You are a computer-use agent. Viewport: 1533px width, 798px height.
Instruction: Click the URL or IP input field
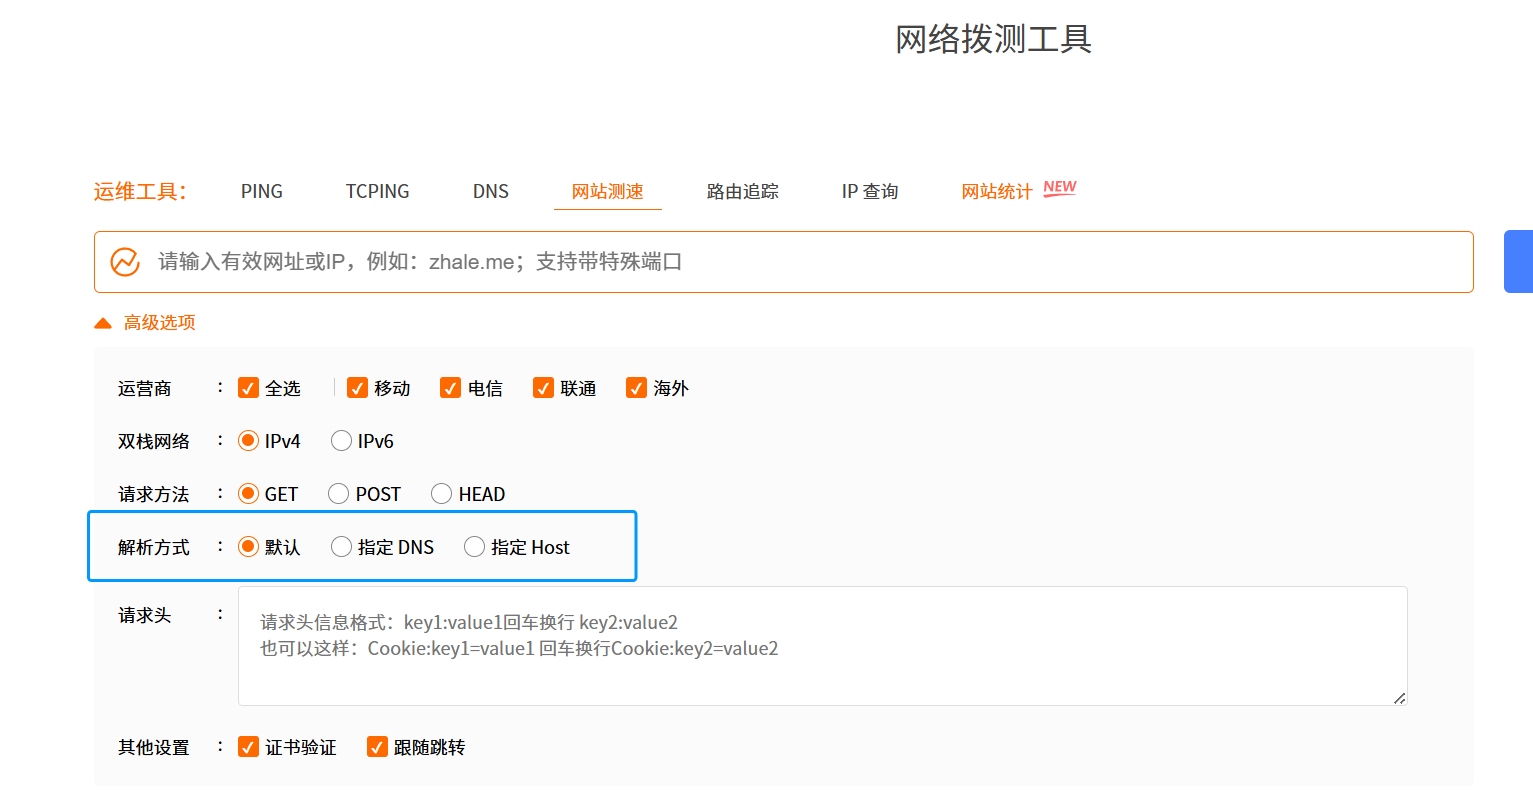(x=800, y=262)
